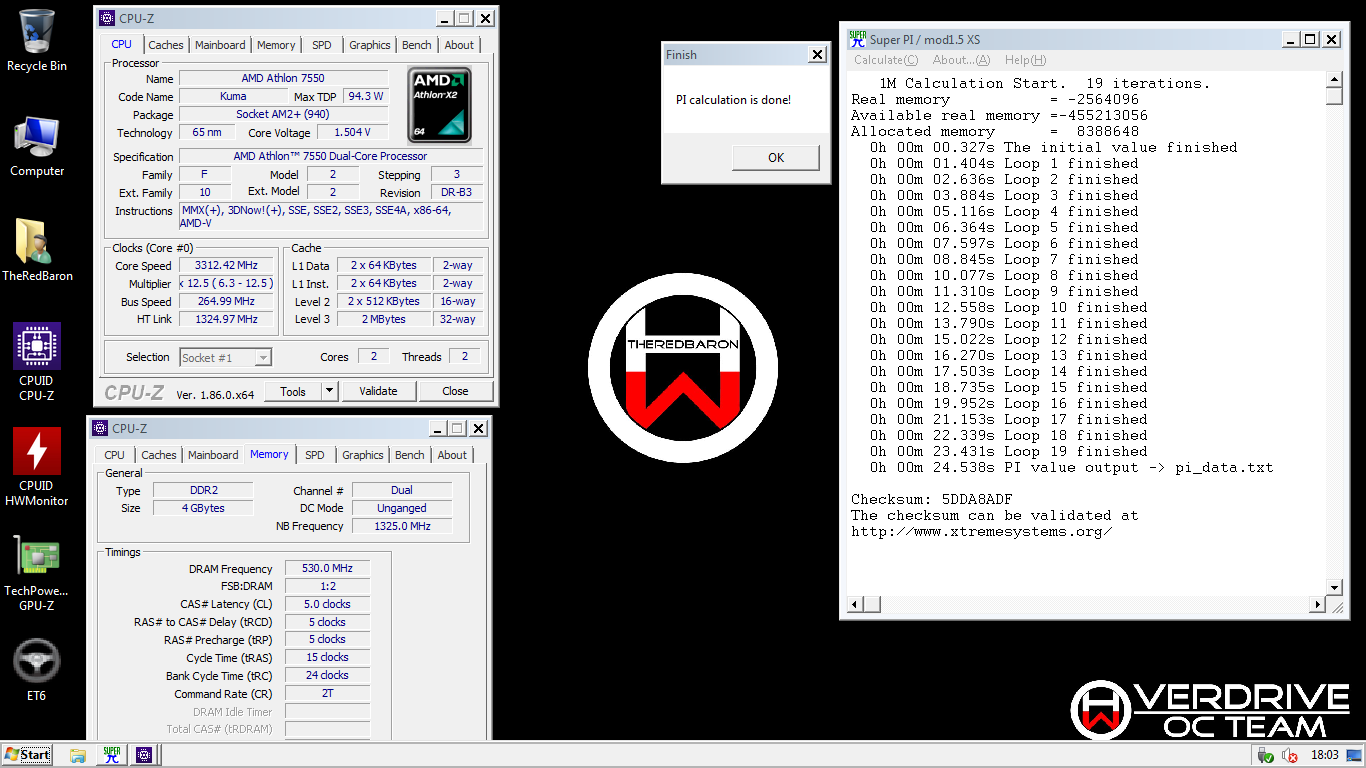Click AMD Athlon X2 logo in CPU-Z
The height and width of the screenshot is (768, 1366).
[x=440, y=105]
